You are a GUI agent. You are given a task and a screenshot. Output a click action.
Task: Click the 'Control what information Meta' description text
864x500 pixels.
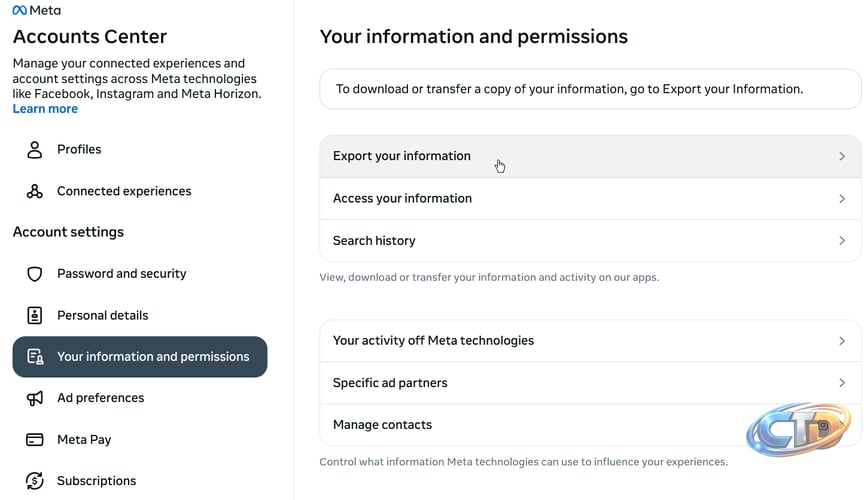[x=523, y=462]
